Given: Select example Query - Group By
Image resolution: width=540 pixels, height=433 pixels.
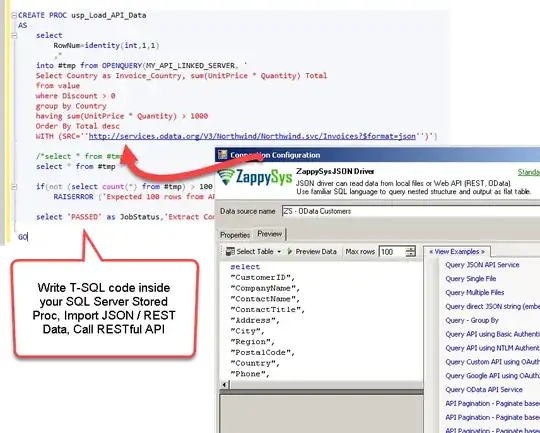Looking at the screenshot, I should (472, 320).
